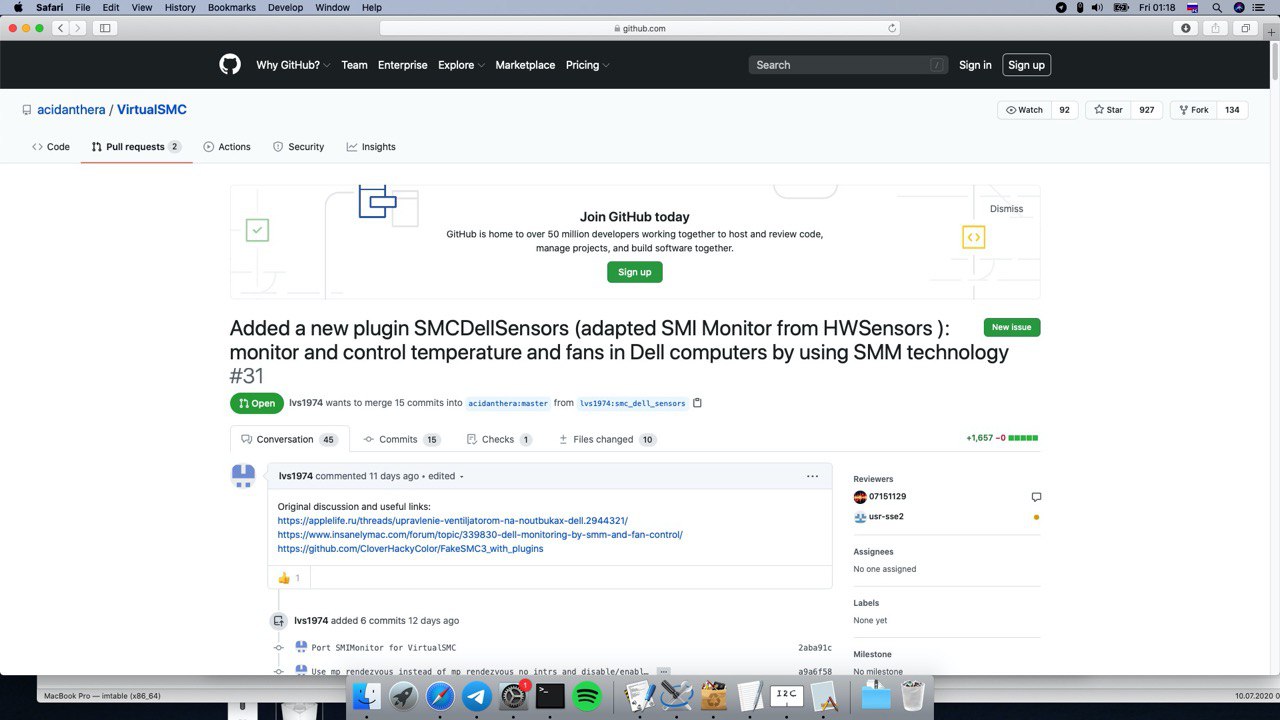The width and height of the screenshot is (1280, 720).
Task: Open the Insights tab
Action: click(371, 147)
